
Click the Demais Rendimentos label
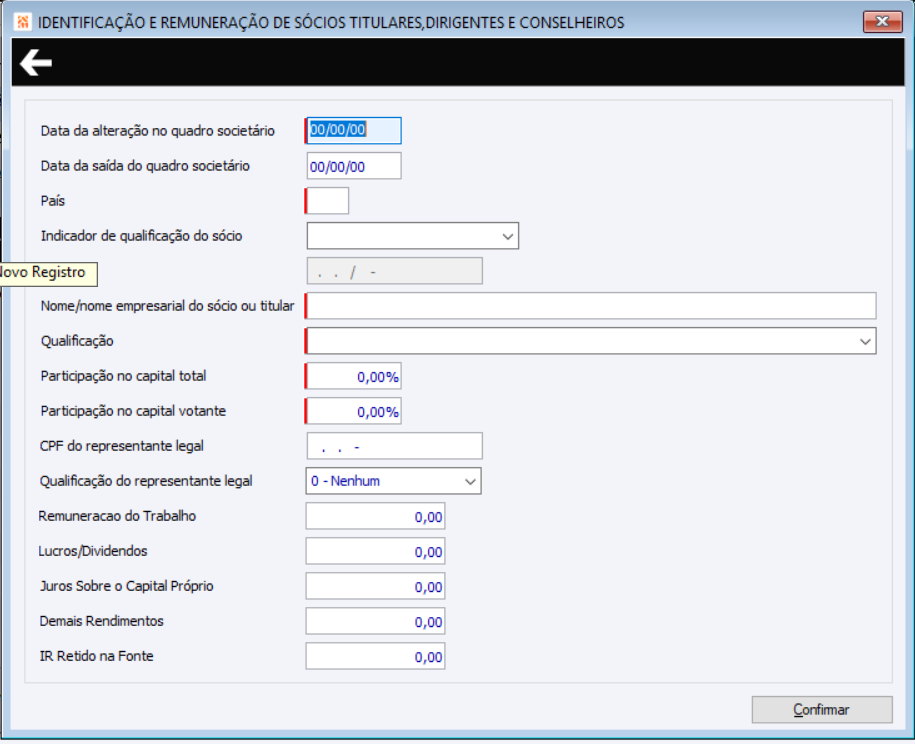[x=102, y=621]
